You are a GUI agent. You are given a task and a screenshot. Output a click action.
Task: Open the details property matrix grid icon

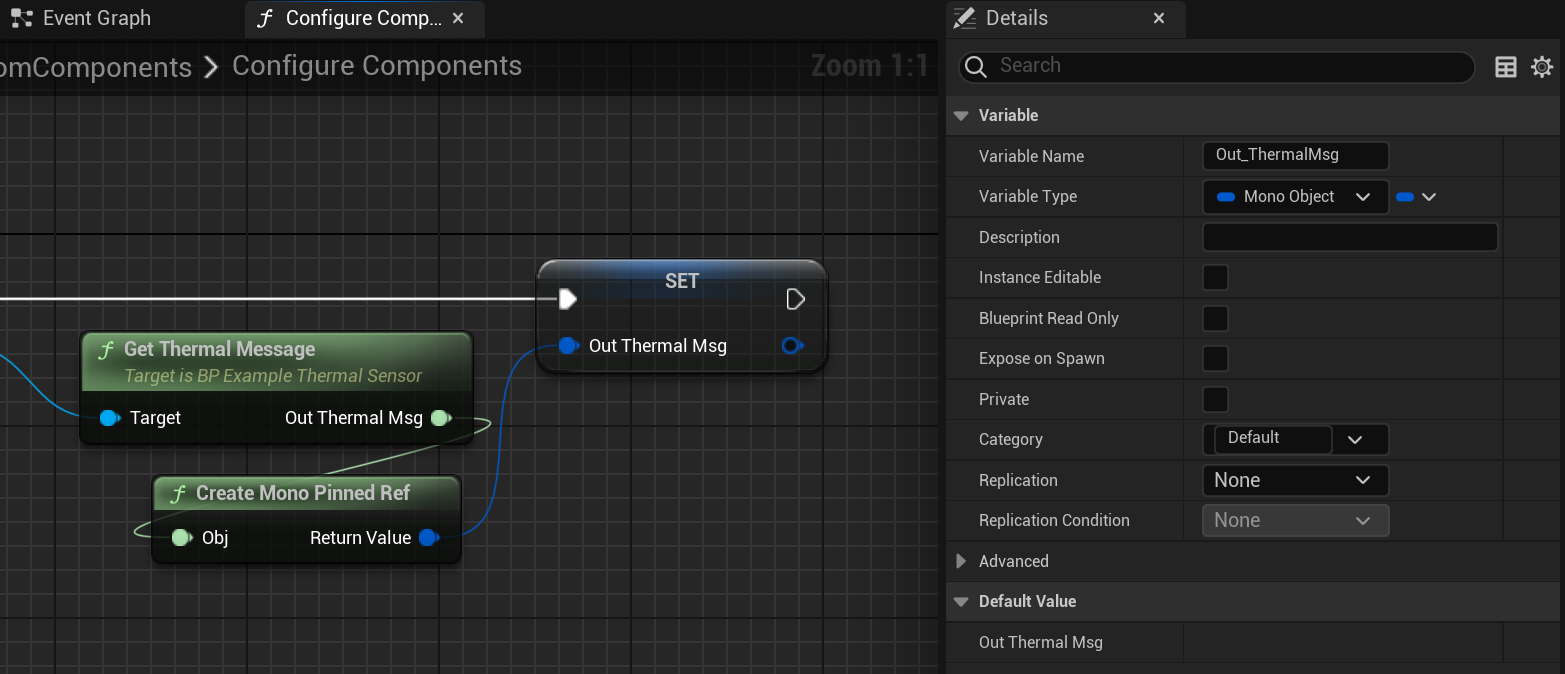coord(1506,67)
